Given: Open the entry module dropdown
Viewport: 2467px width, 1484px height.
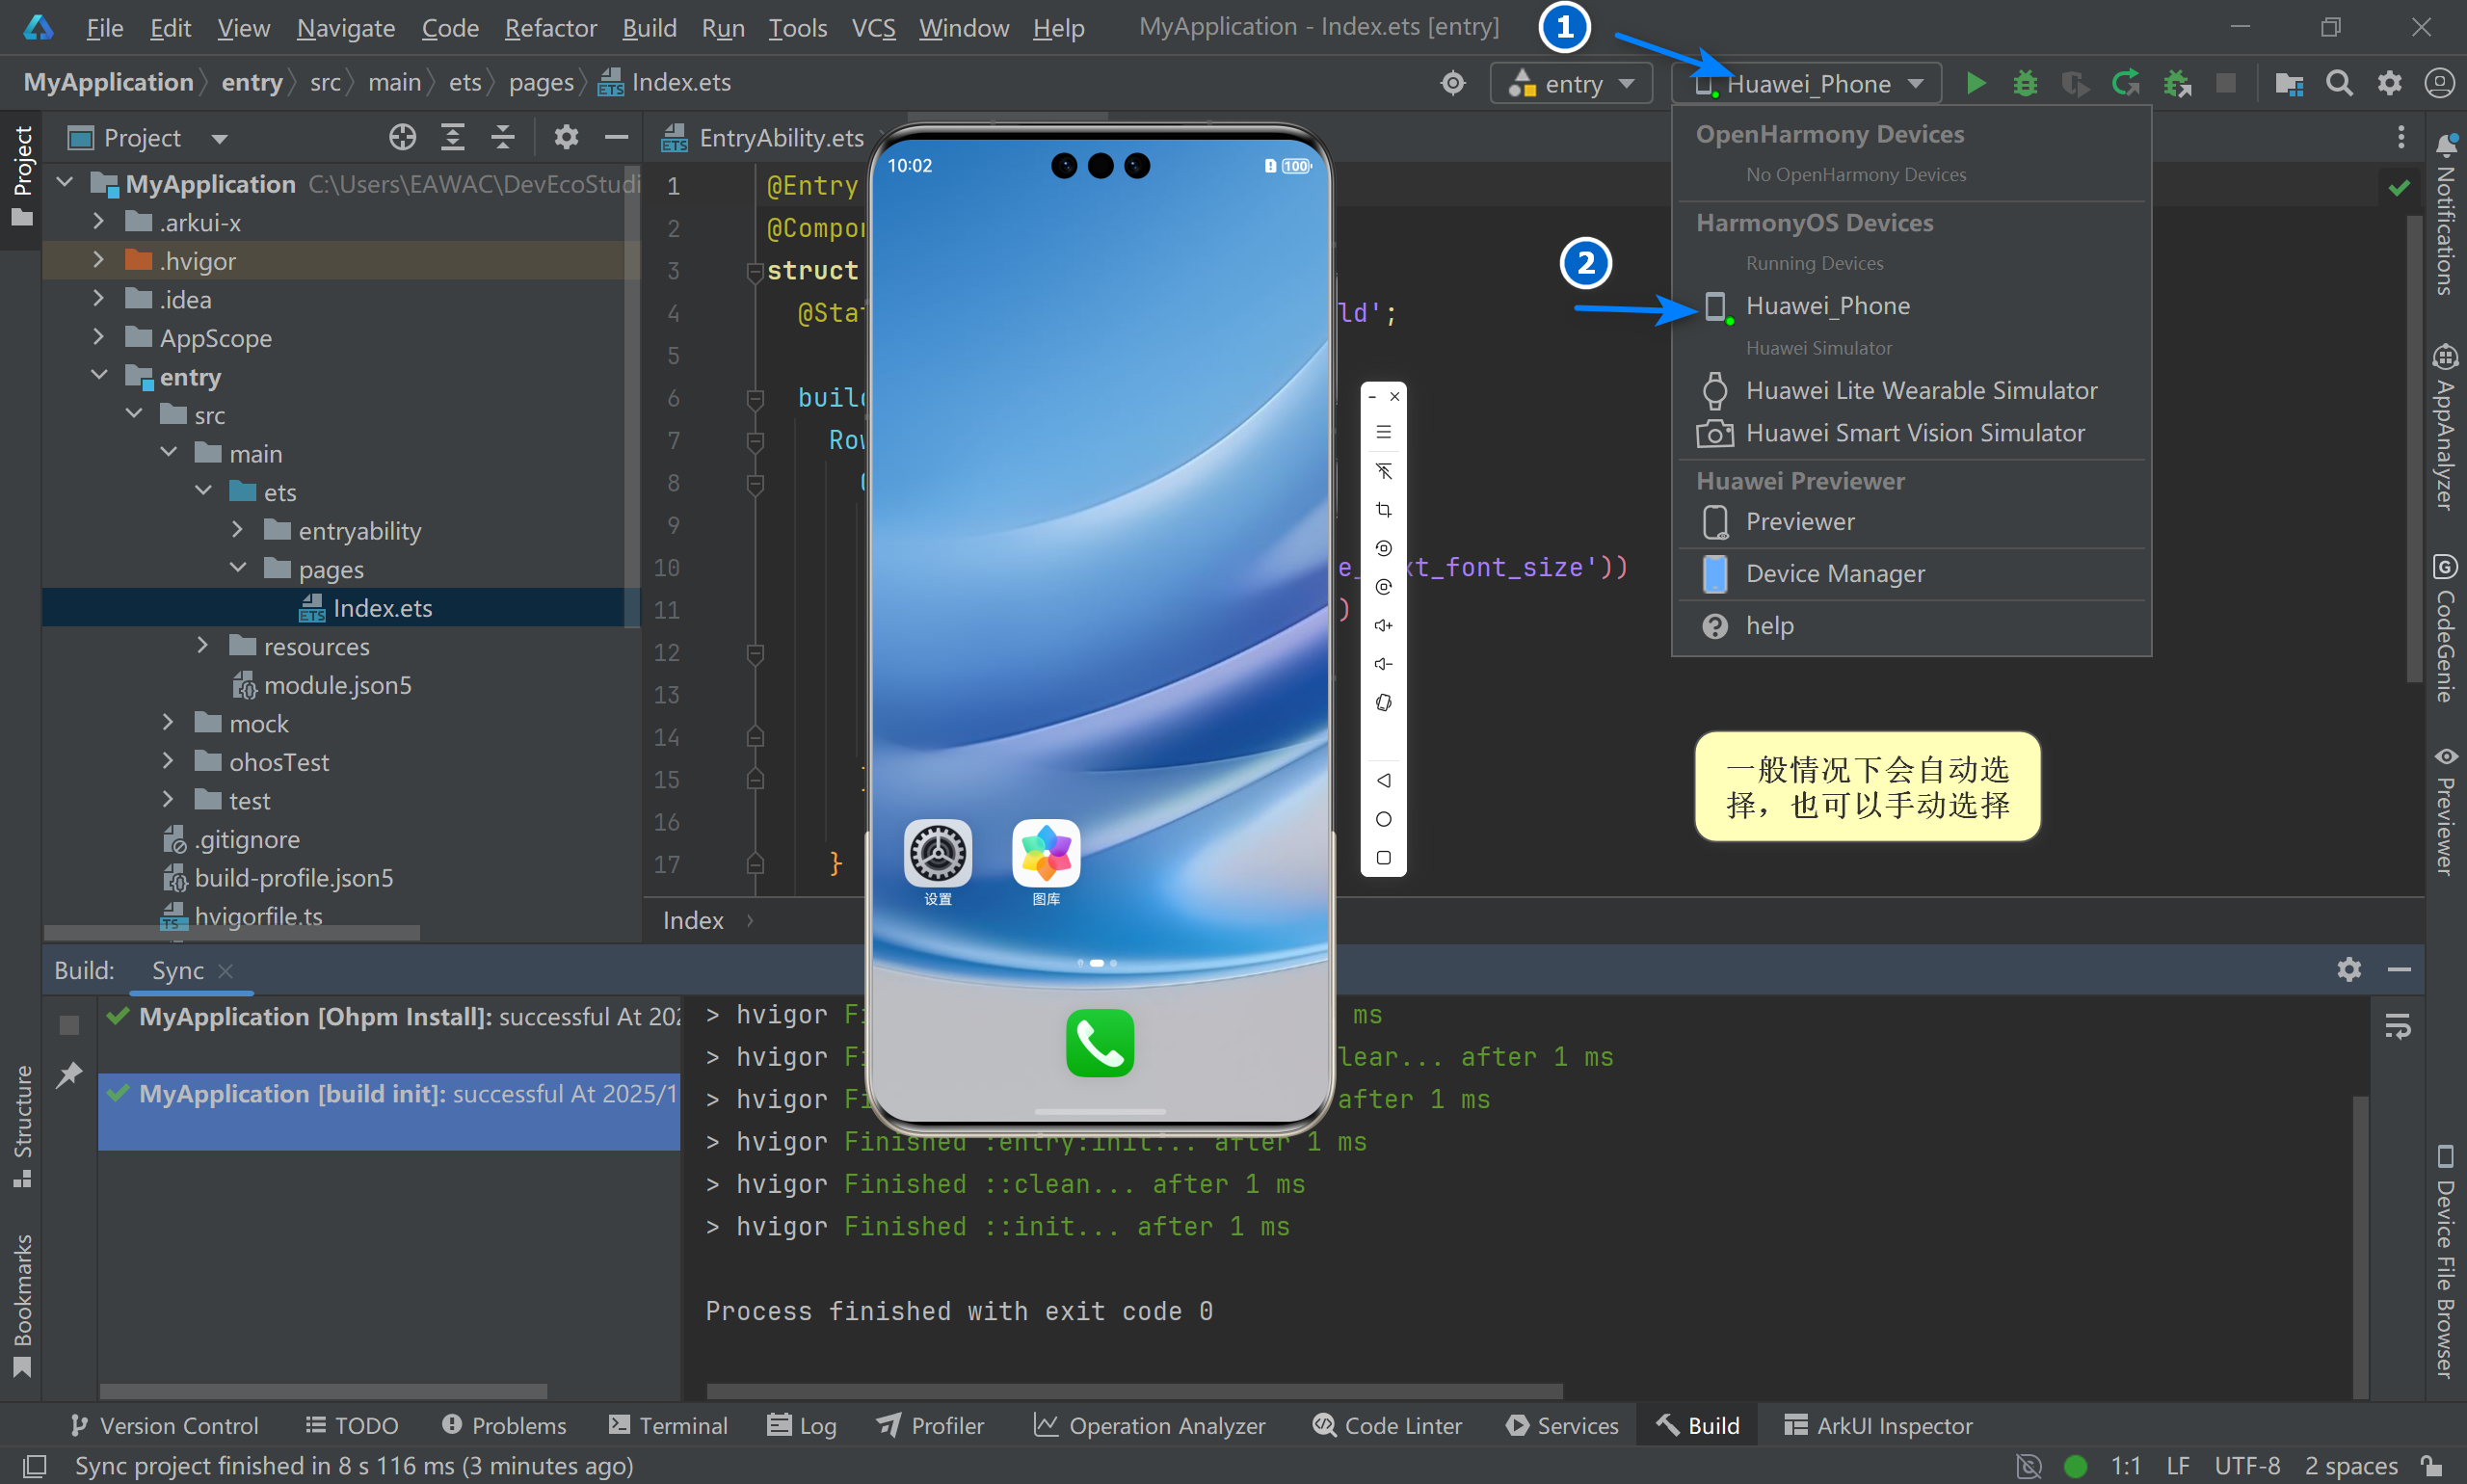Looking at the screenshot, I should pos(1573,84).
